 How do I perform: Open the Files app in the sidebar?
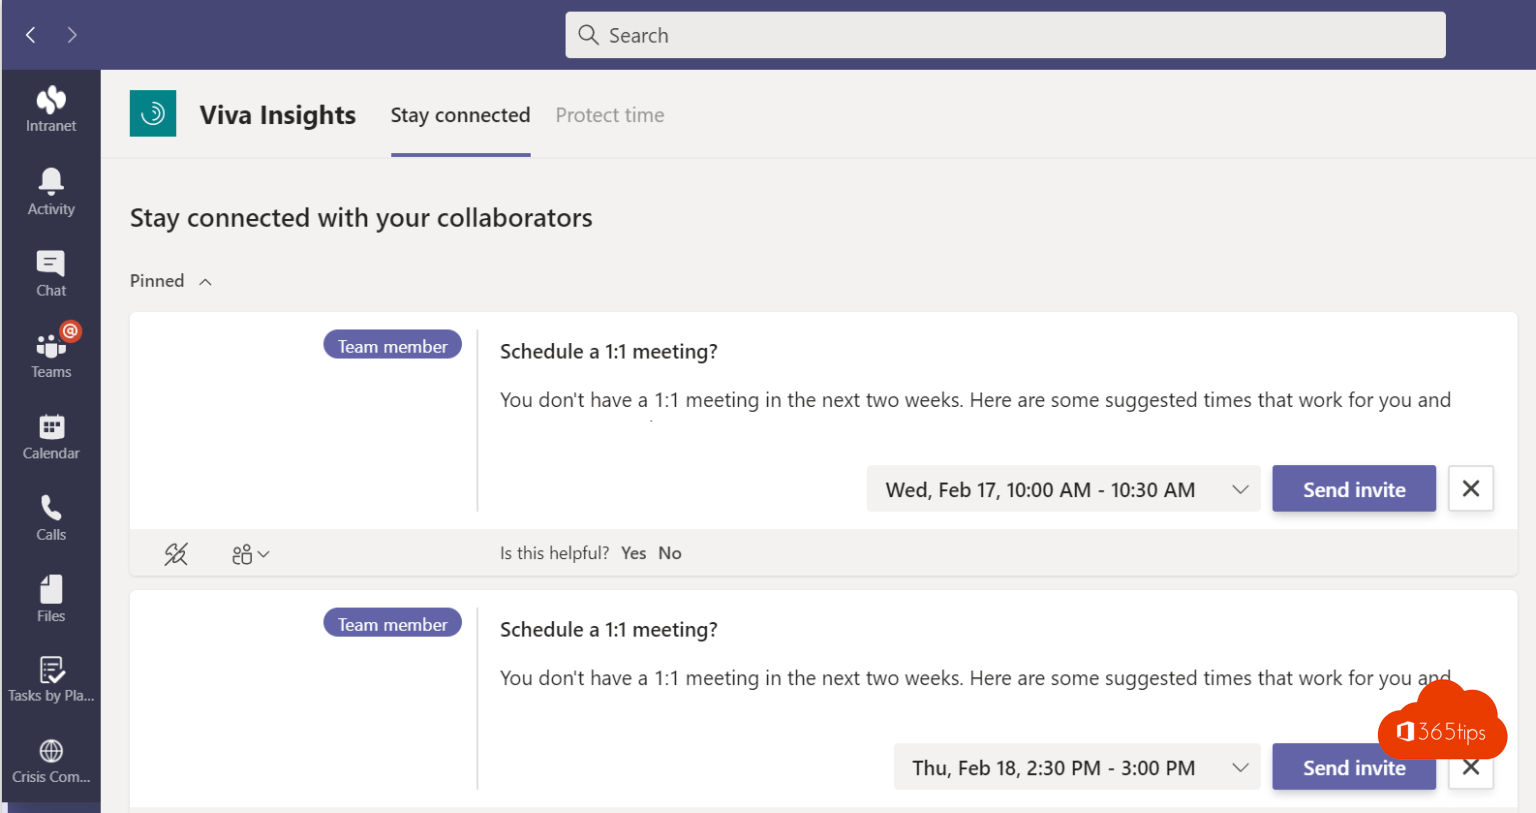[50, 596]
